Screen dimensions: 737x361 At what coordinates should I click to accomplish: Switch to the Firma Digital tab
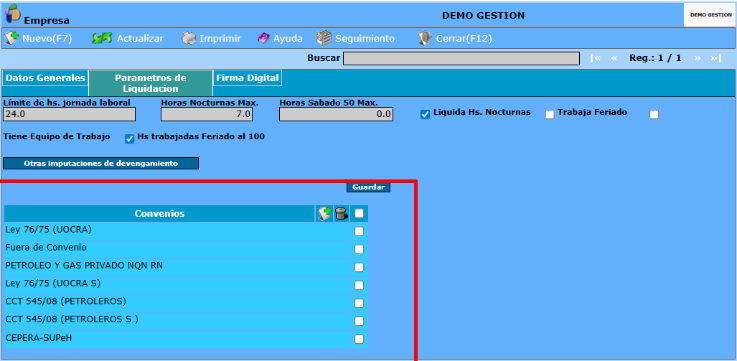click(x=248, y=78)
